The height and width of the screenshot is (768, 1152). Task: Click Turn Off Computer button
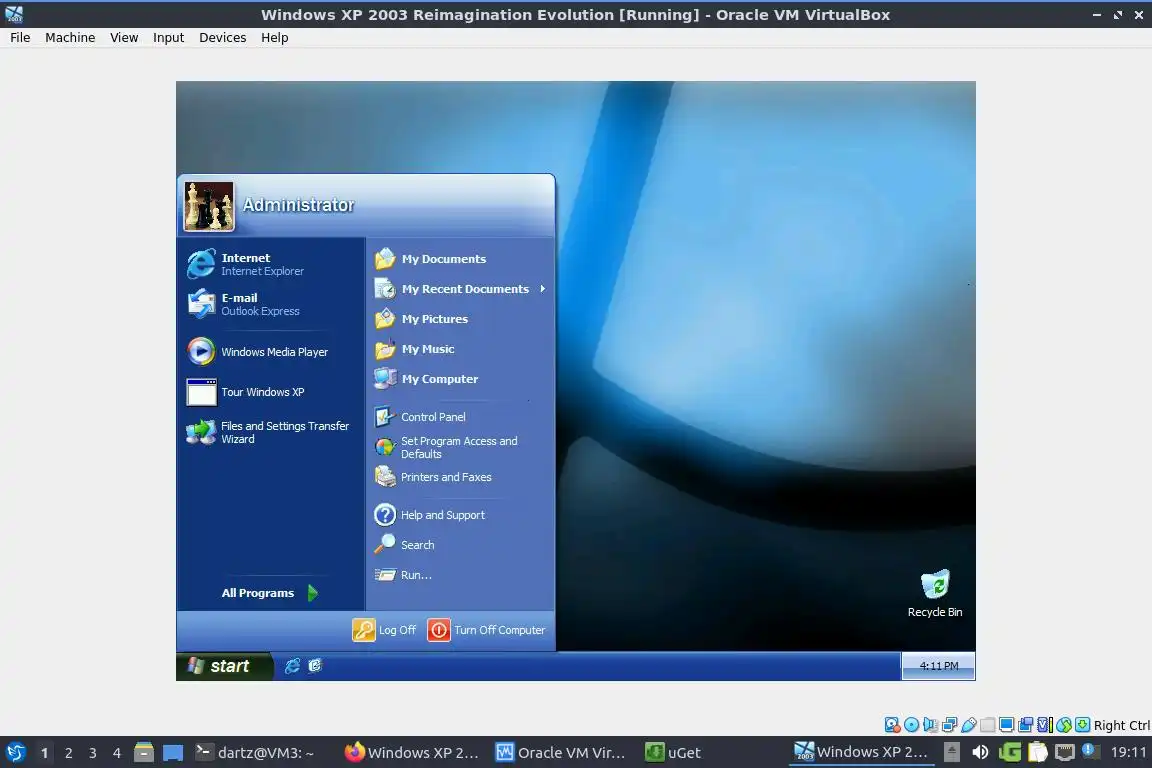point(486,630)
